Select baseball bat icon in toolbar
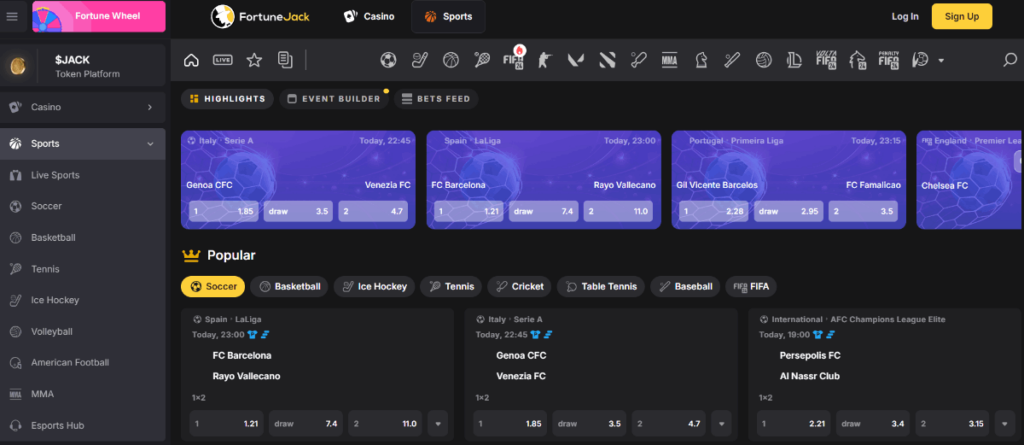This screenshot has height=445, width=1024. (732, 60)
